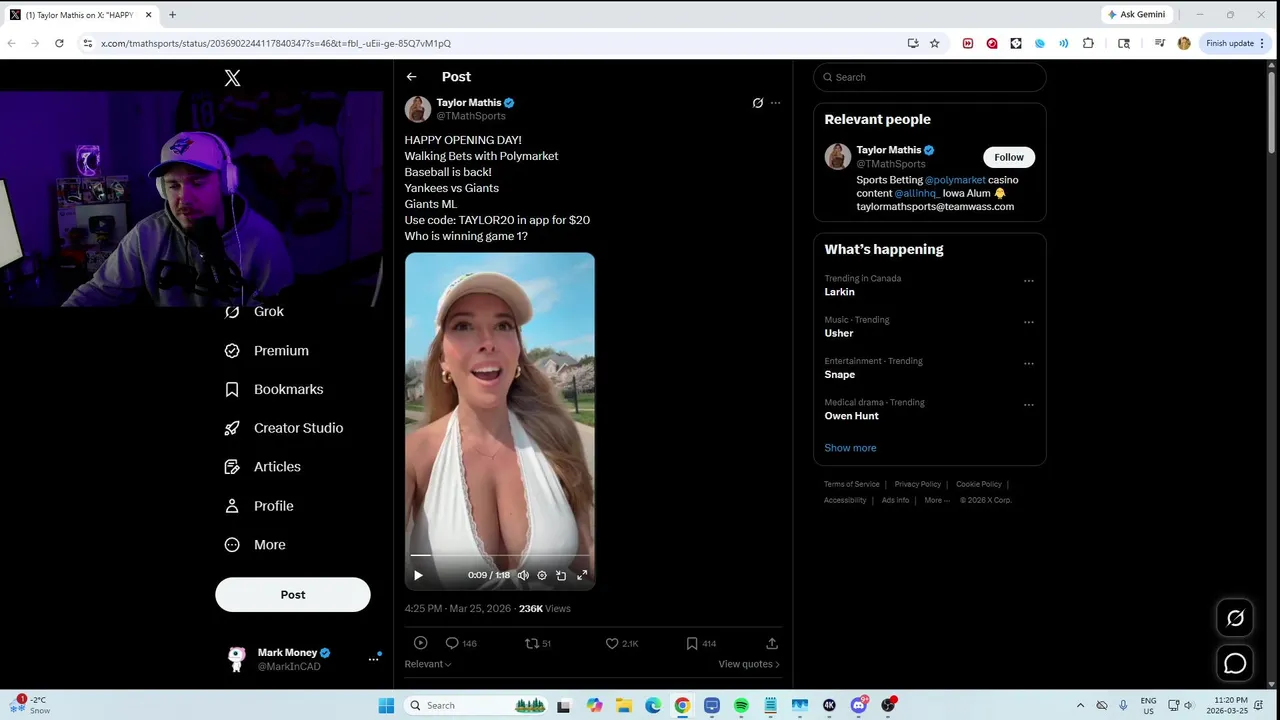Screen dimensions: 1280x720
Task: Click the play circle icon below post
Action: pos(420,643)
